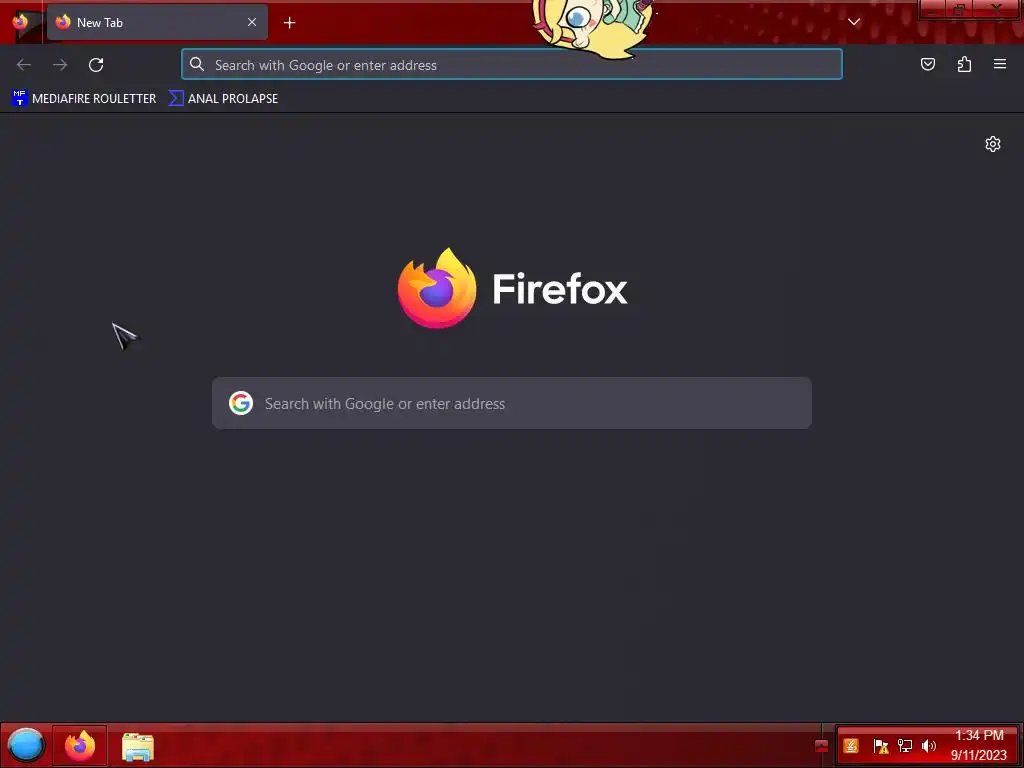Open the Windows Start orb
The width and height of the screenshot is (1024, 768).
tap(26, 745)
